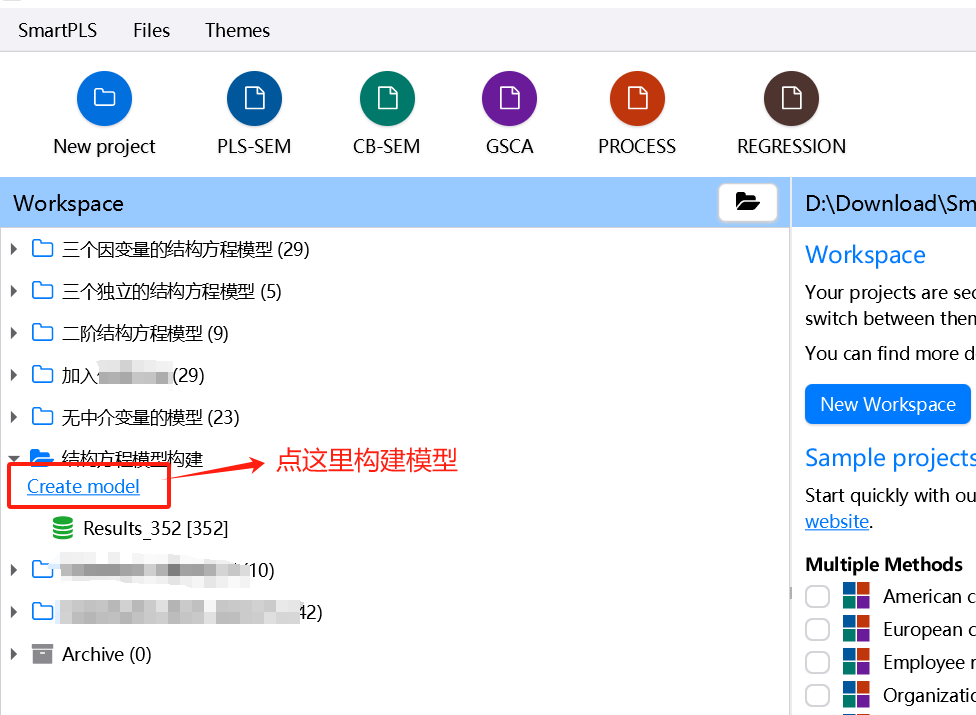The height and width of the screenshot is (715, 976).
Task: Click the blue Workspace heading in right panel
Action: pos(865,255)
